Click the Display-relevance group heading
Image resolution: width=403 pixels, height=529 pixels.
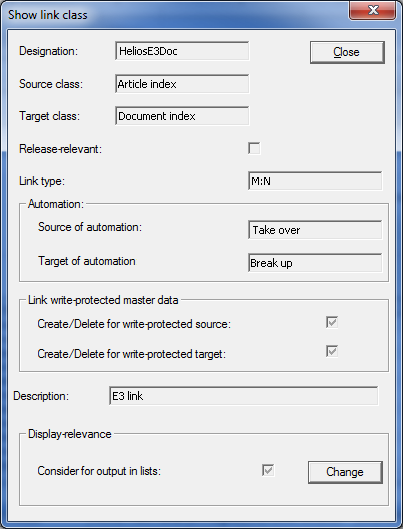69,434
